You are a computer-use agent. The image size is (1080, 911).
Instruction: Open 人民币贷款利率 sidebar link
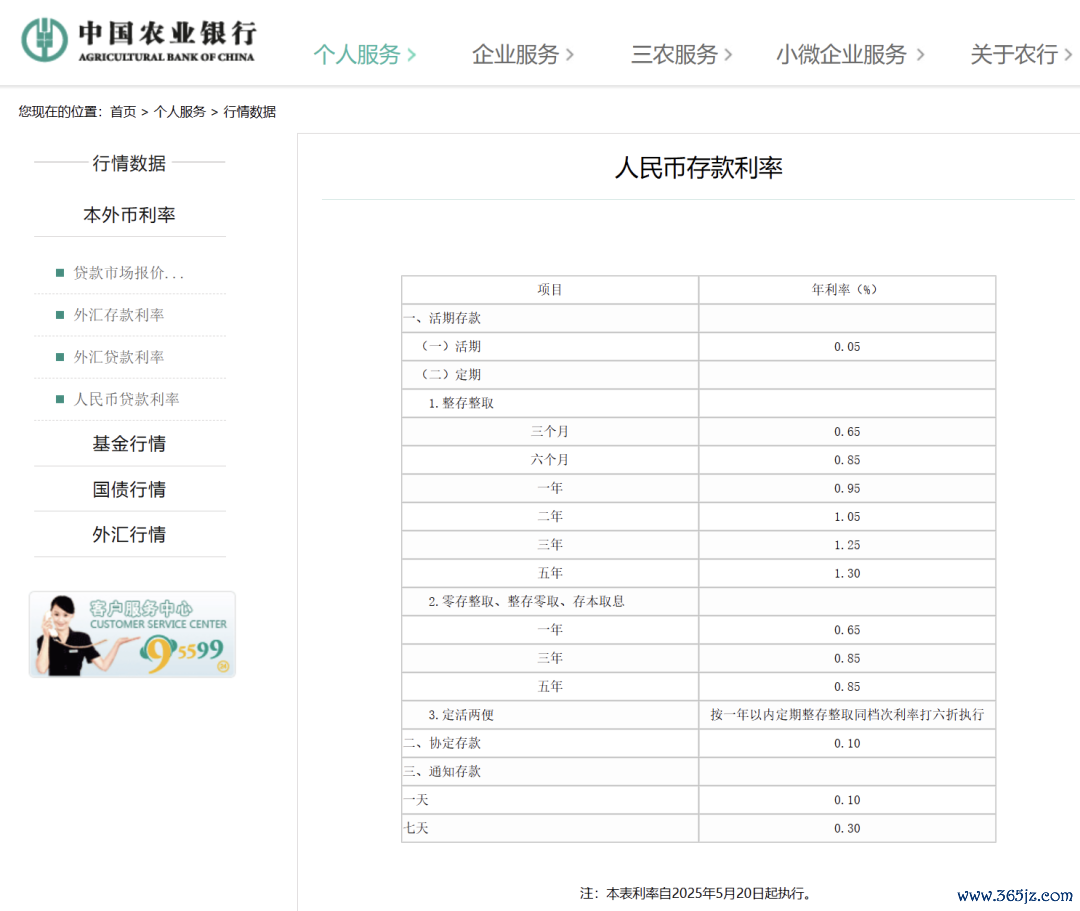[x=126, y=399]
